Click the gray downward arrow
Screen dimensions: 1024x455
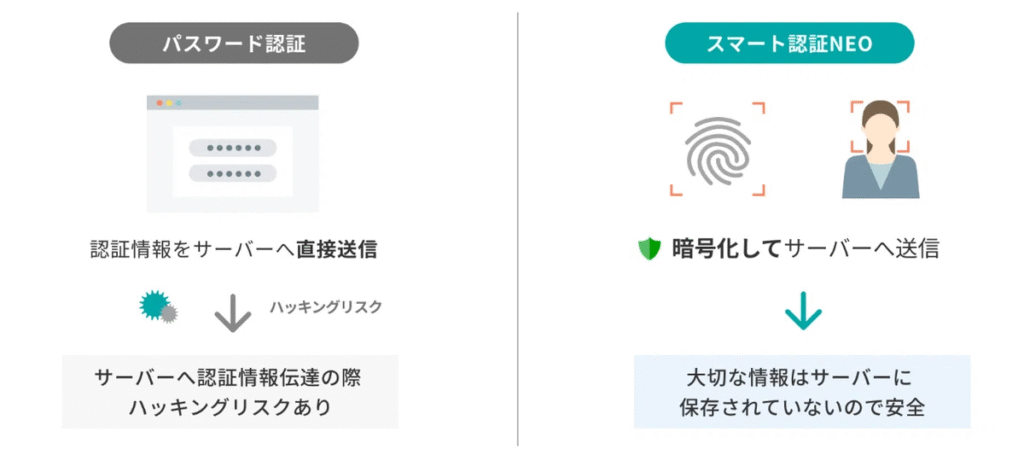232,313
